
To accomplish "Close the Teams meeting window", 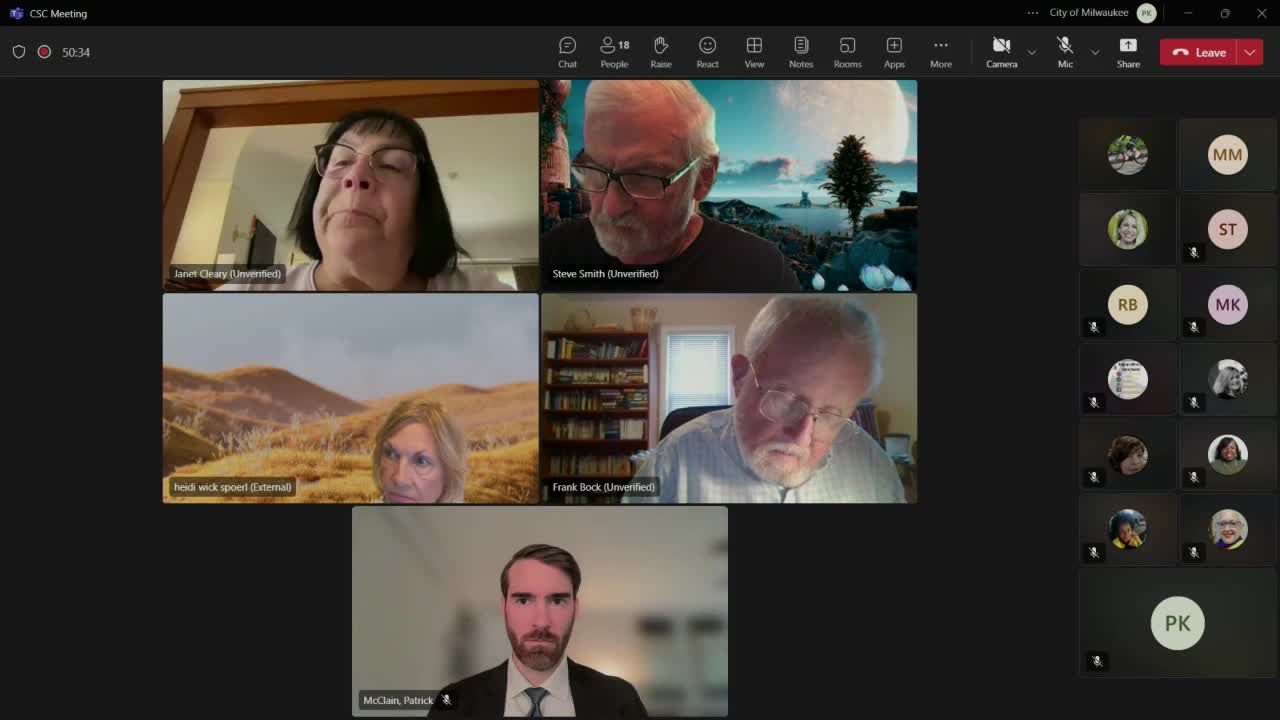I will click(x=1262, y=13).
